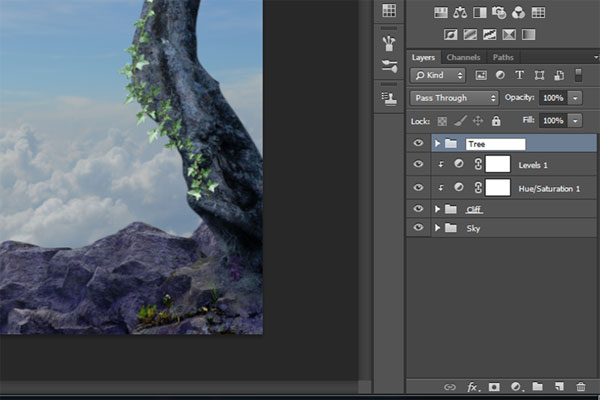Screen dimensions: 600x400
Task: Create a new group folder icon
Action: click(537, 386)
